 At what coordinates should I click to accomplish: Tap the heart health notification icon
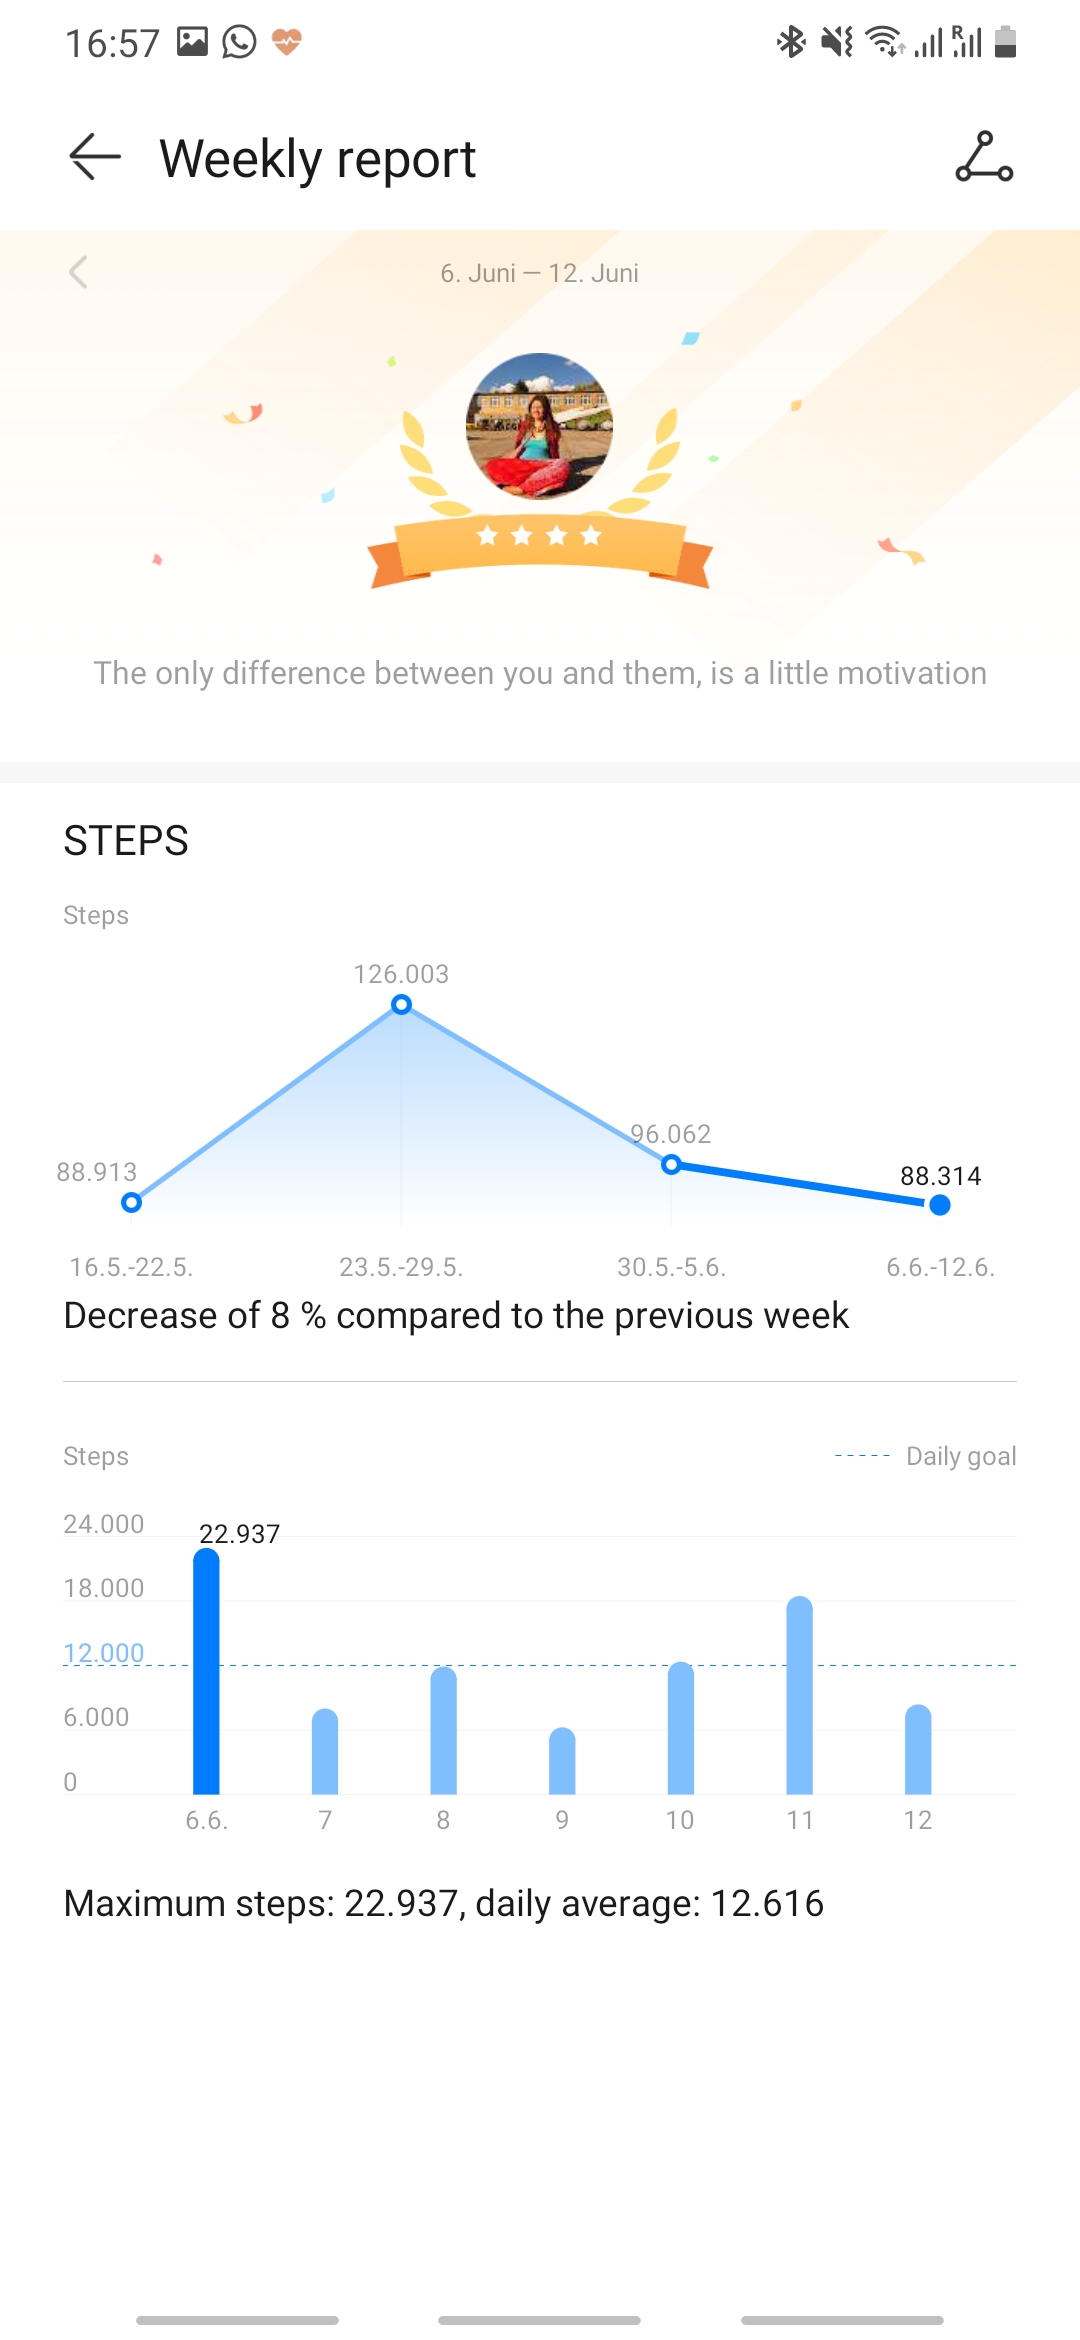(287, 42)
